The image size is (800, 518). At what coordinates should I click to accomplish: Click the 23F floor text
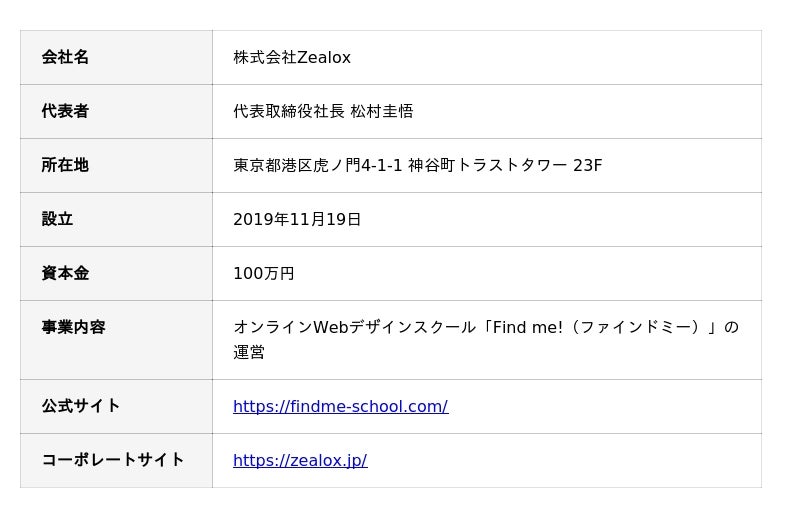[588, 165]
